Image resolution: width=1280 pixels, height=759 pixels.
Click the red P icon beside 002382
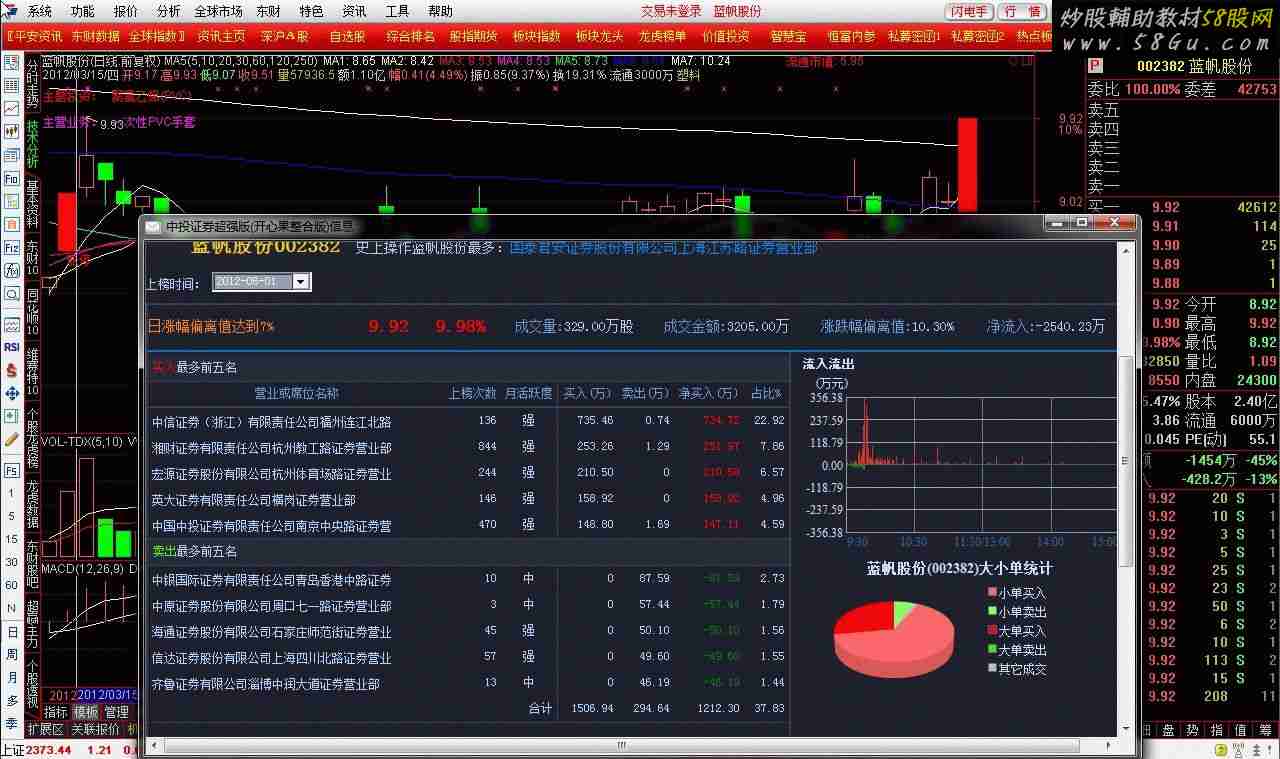pyautogui.click(x=1095, y=65)
